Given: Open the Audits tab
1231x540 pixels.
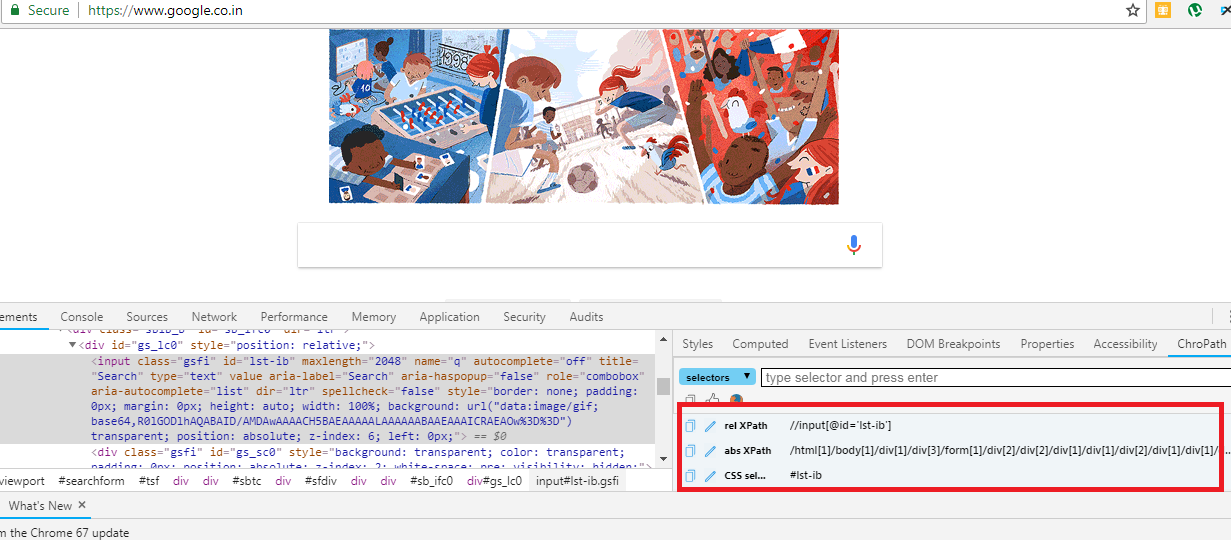Looking at the screenshot, I should [x=586, y=317].
